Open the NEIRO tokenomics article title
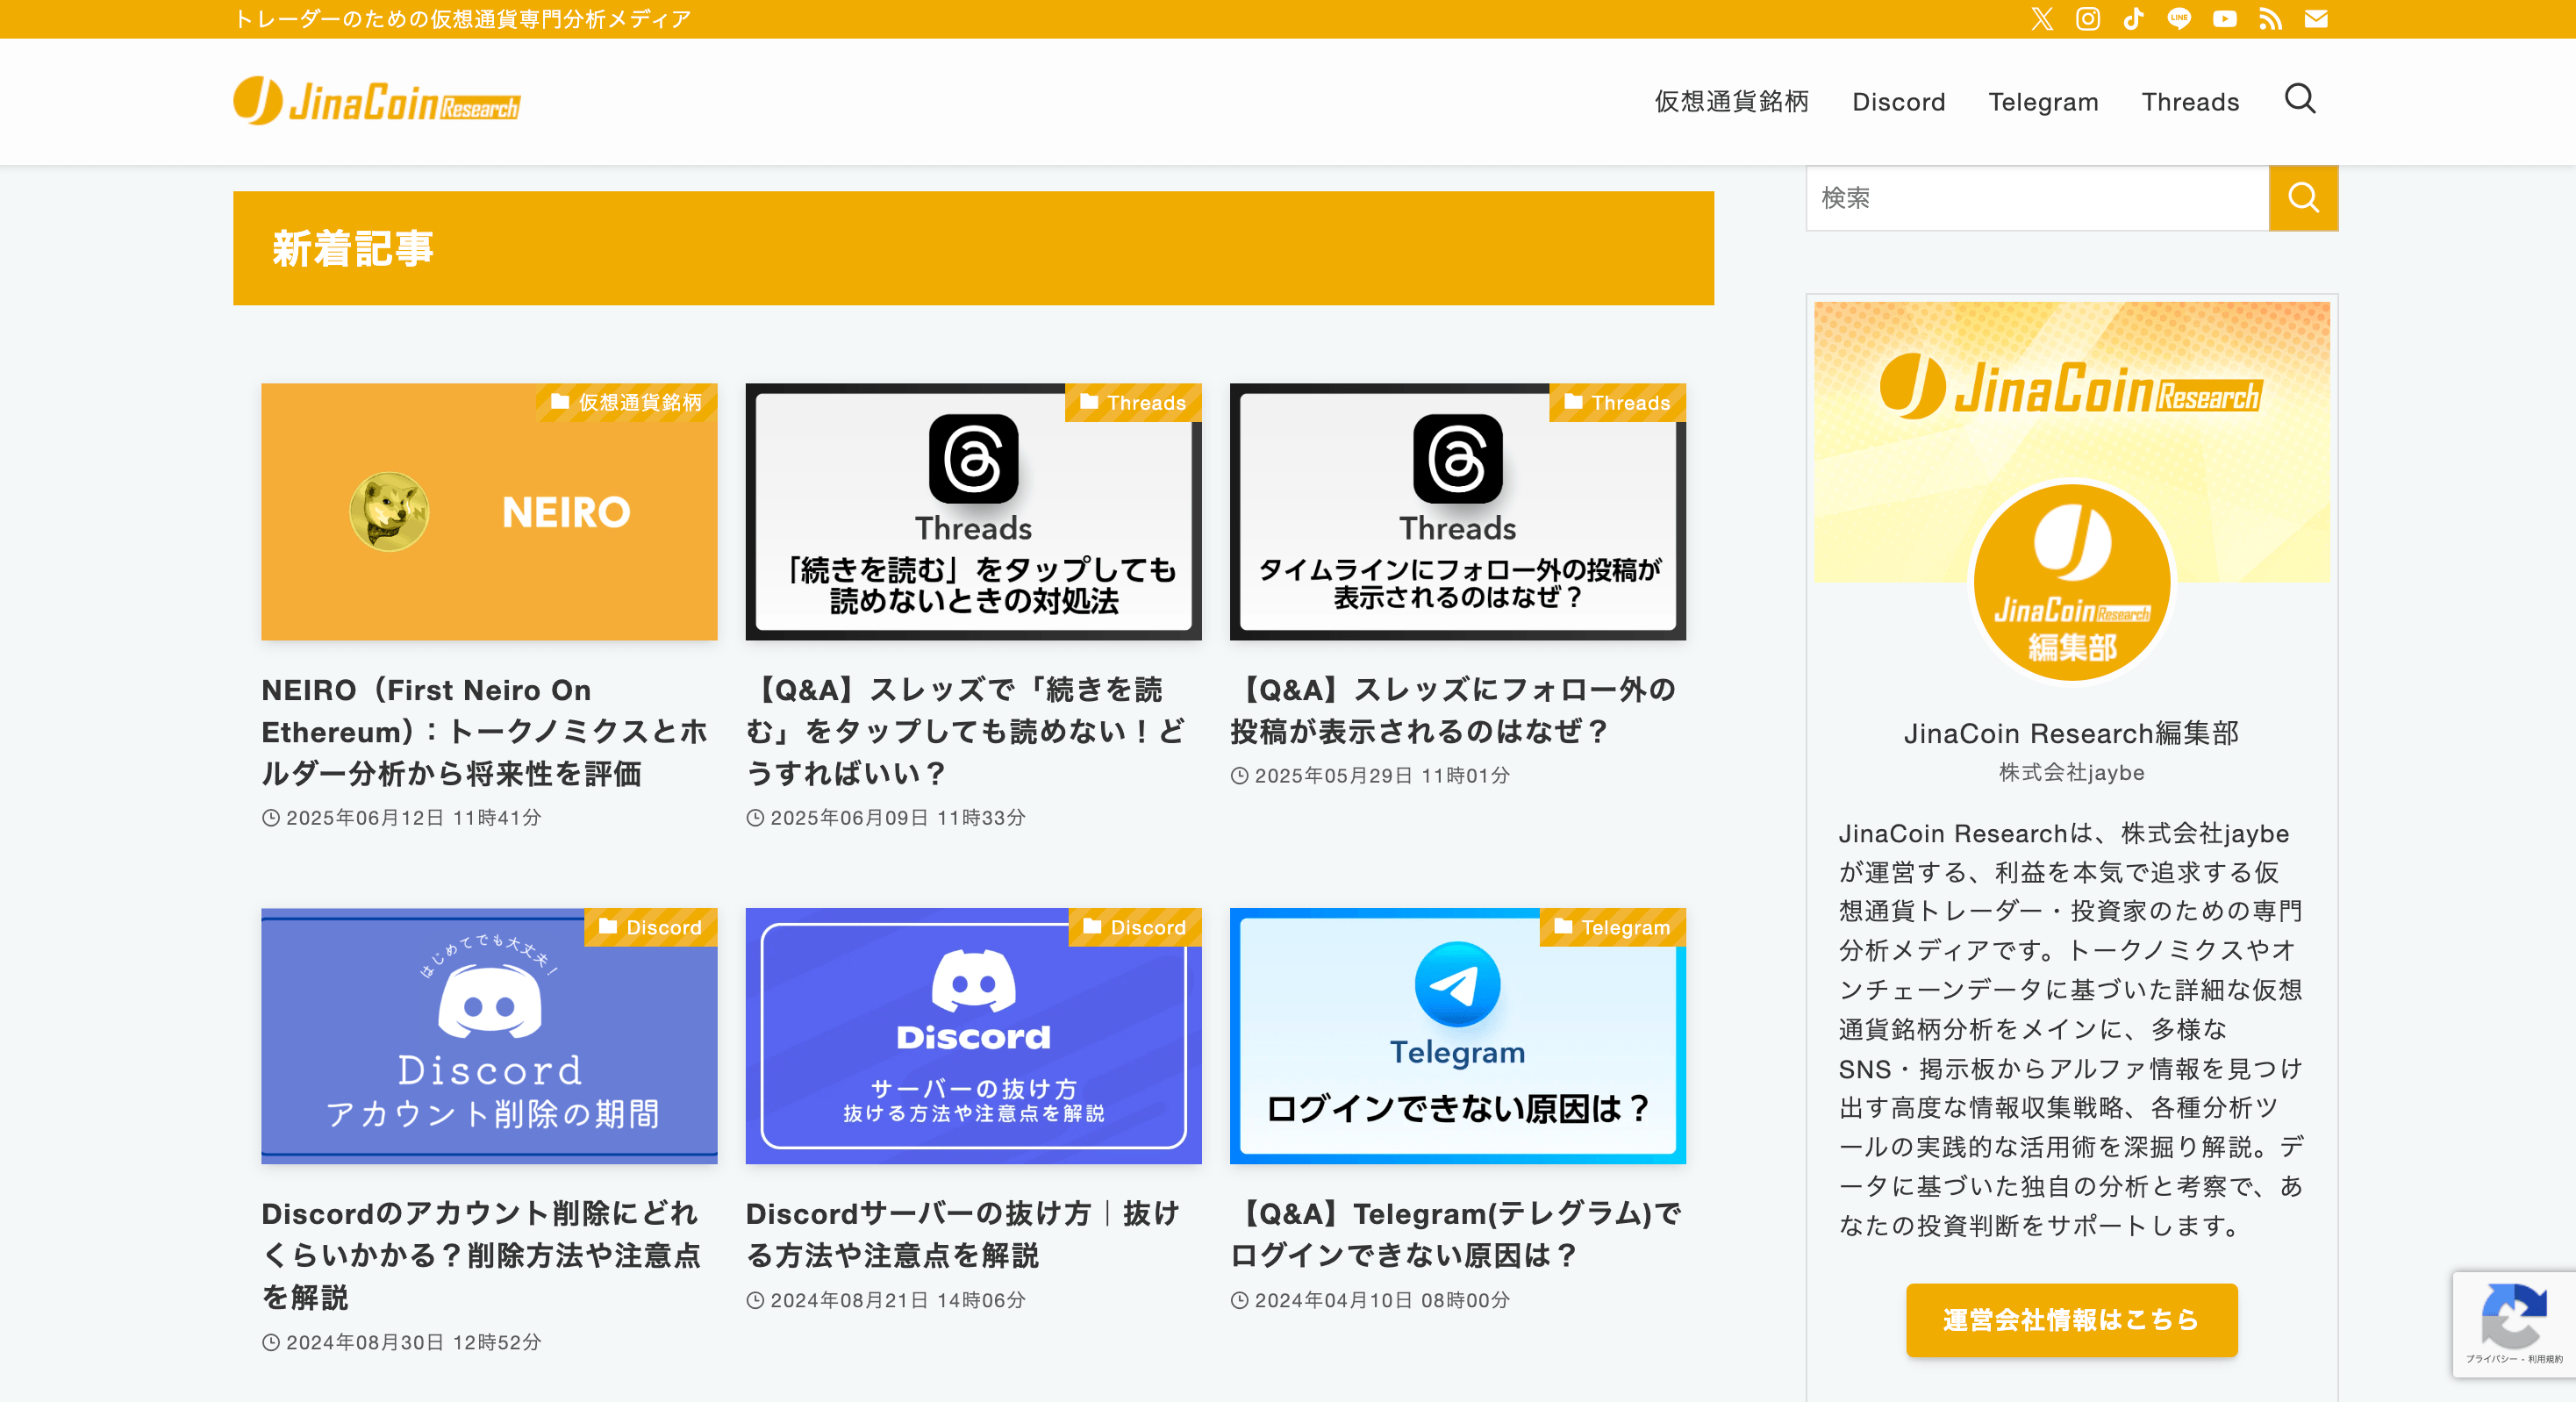Screen dimensions: 2576x1402 (485, 731)
